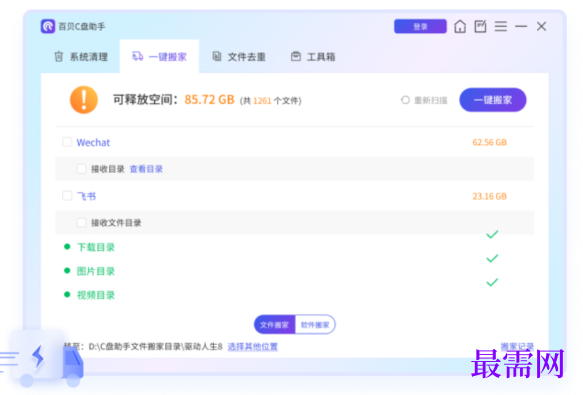
Task: Click the topmost green checkmark
Action: pos(492,234)
